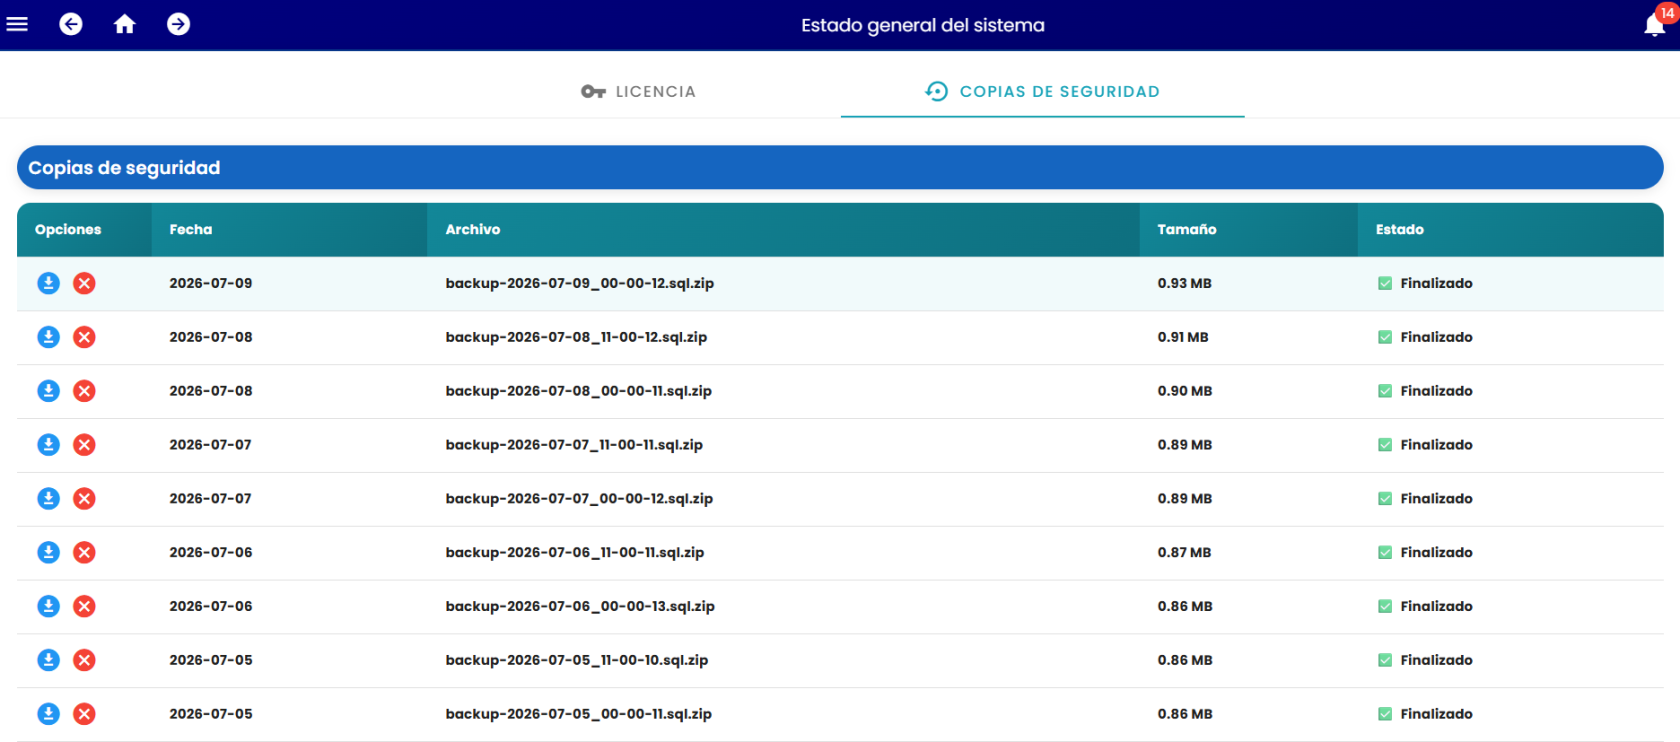Go forward with the right arrow icon

[x=179, y=24]
